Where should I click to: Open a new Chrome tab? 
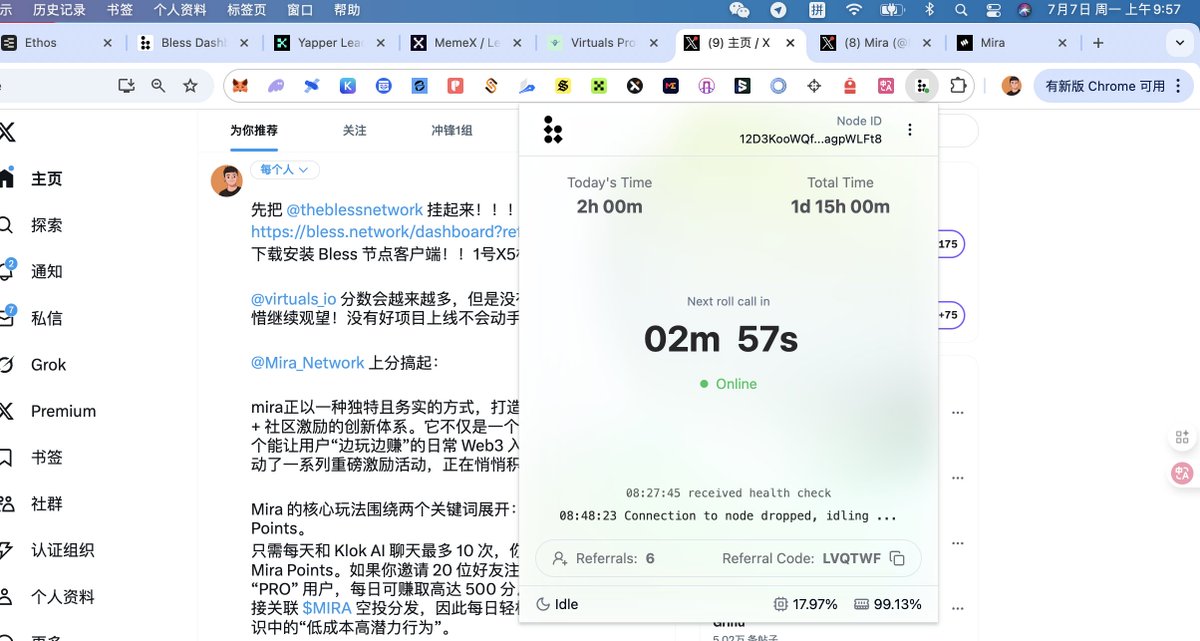click(x=1098, y=43)
